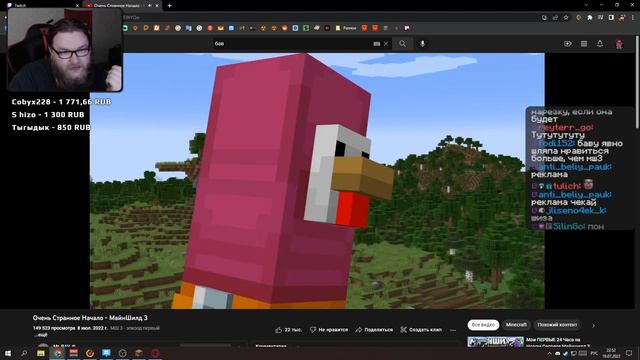This screenshot has height=360, width=640.
Task: Open Chrome from the taskbar
Action: pos(58,353)
